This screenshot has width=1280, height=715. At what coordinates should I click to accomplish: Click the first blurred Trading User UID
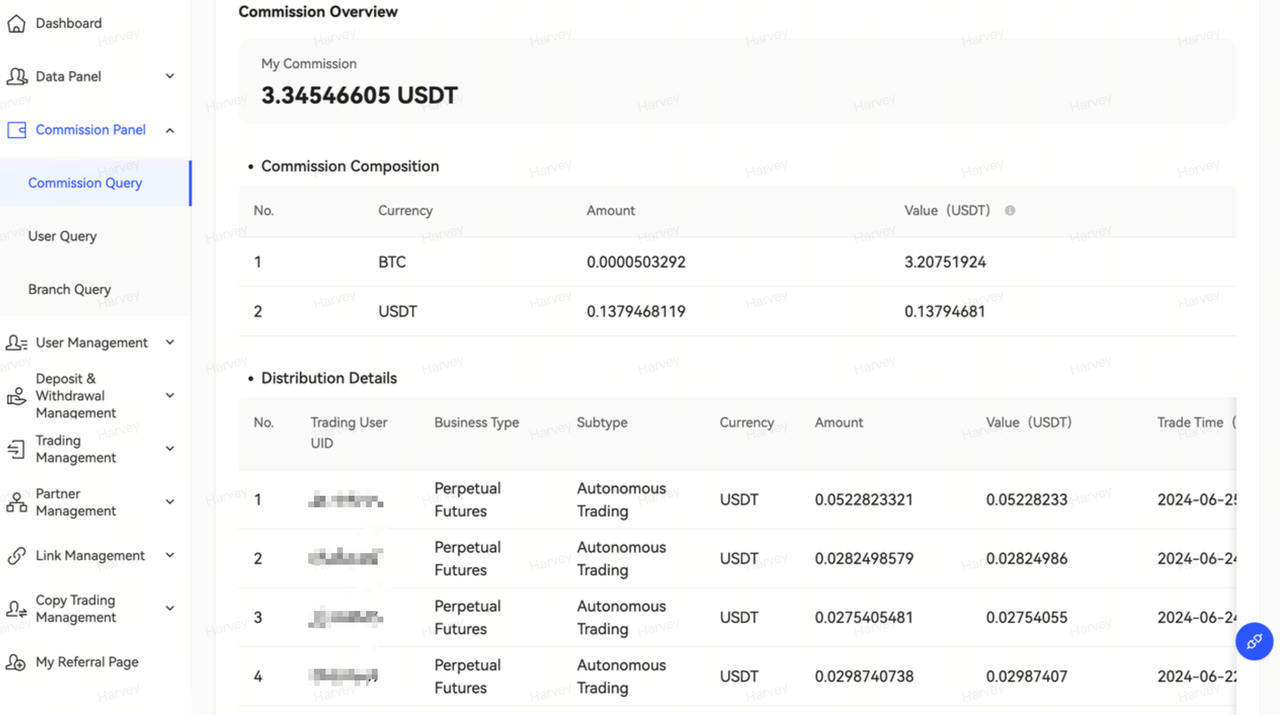pos(346,500)
